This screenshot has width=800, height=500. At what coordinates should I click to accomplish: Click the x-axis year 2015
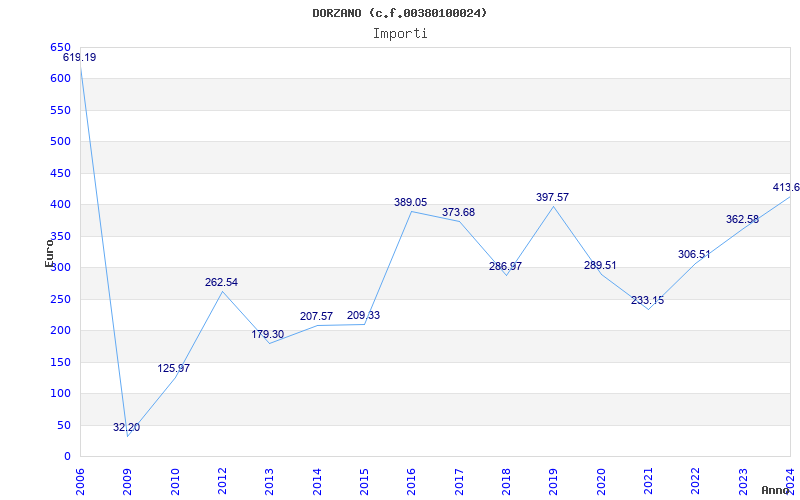click(x=364, y=482)
